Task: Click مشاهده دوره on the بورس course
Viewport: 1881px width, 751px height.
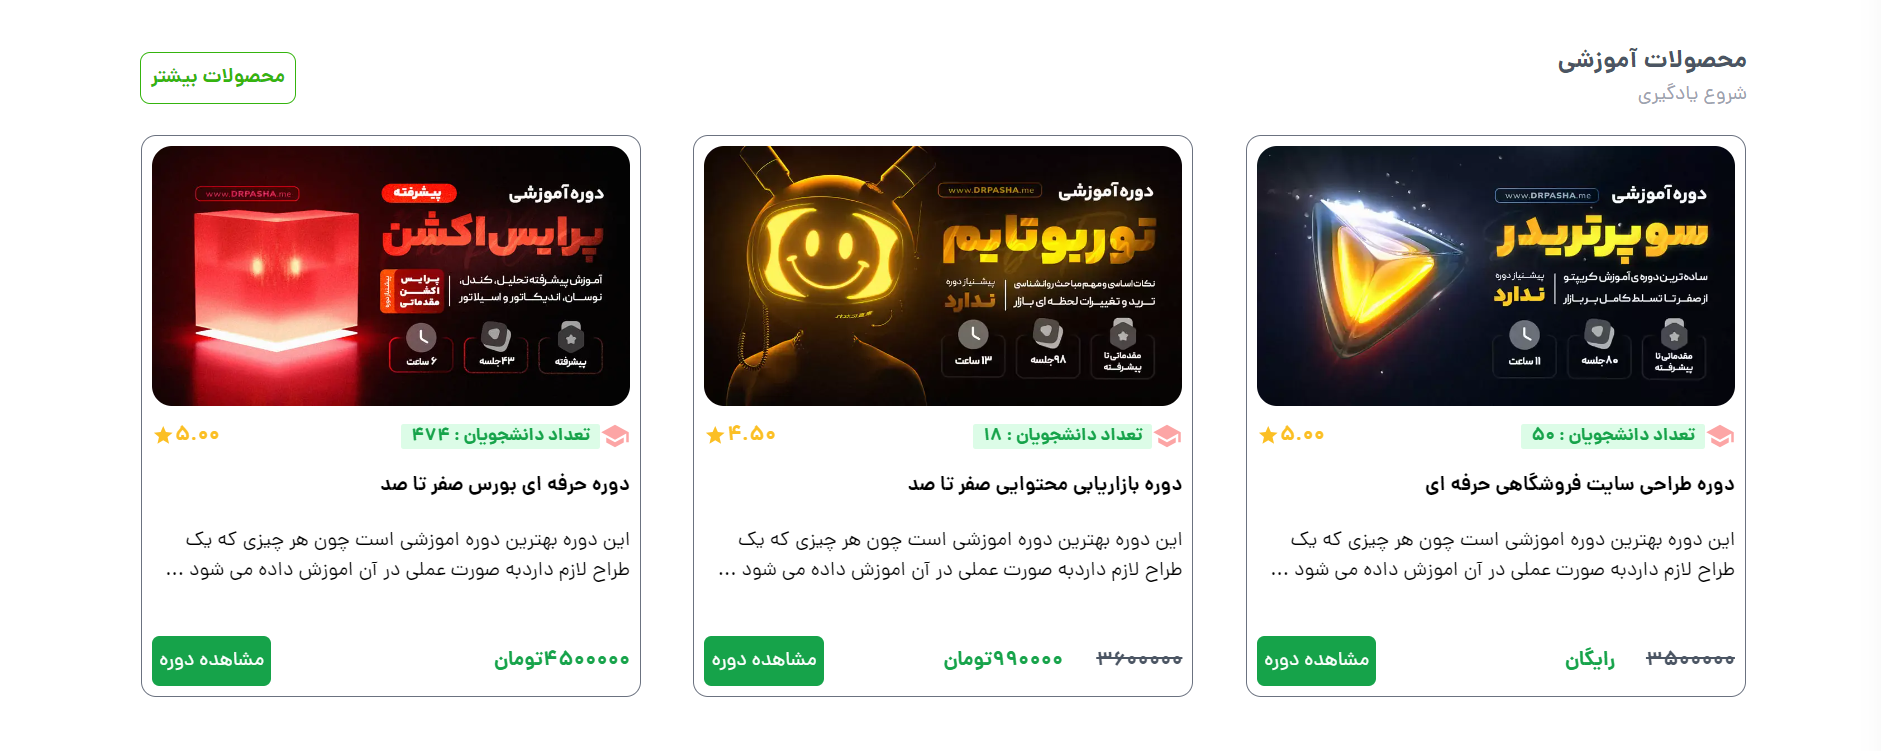Action: [211, 661]
